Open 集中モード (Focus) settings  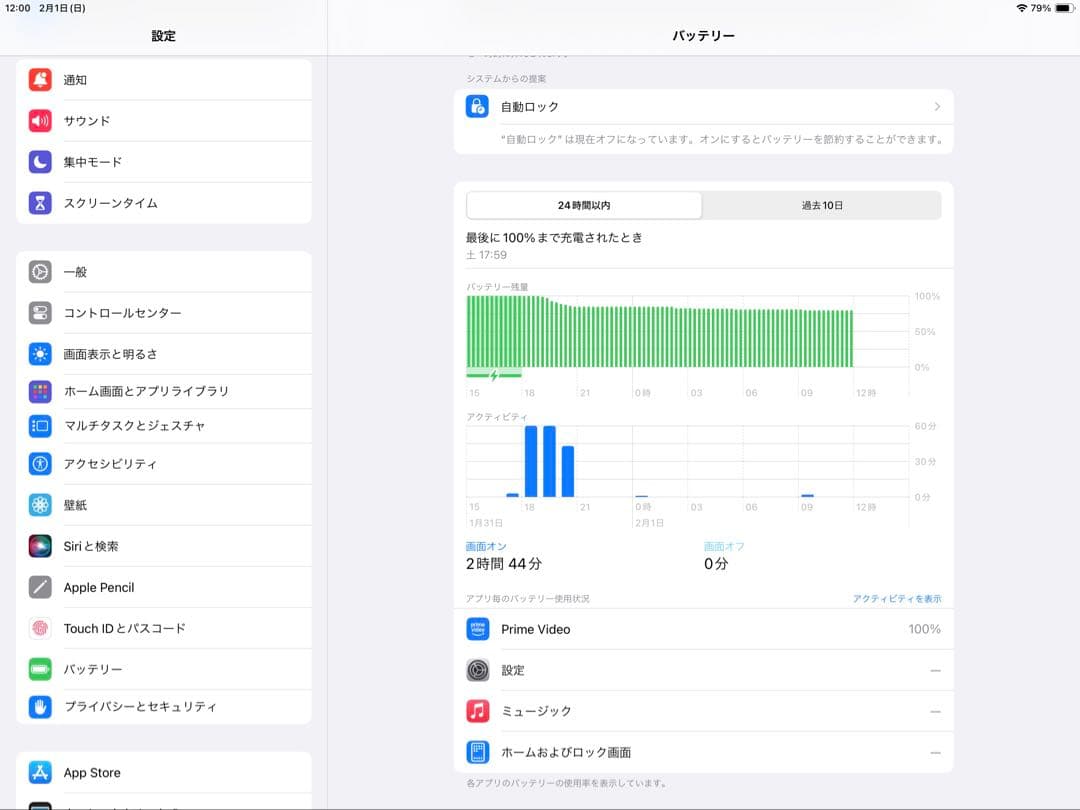[41, 161]
